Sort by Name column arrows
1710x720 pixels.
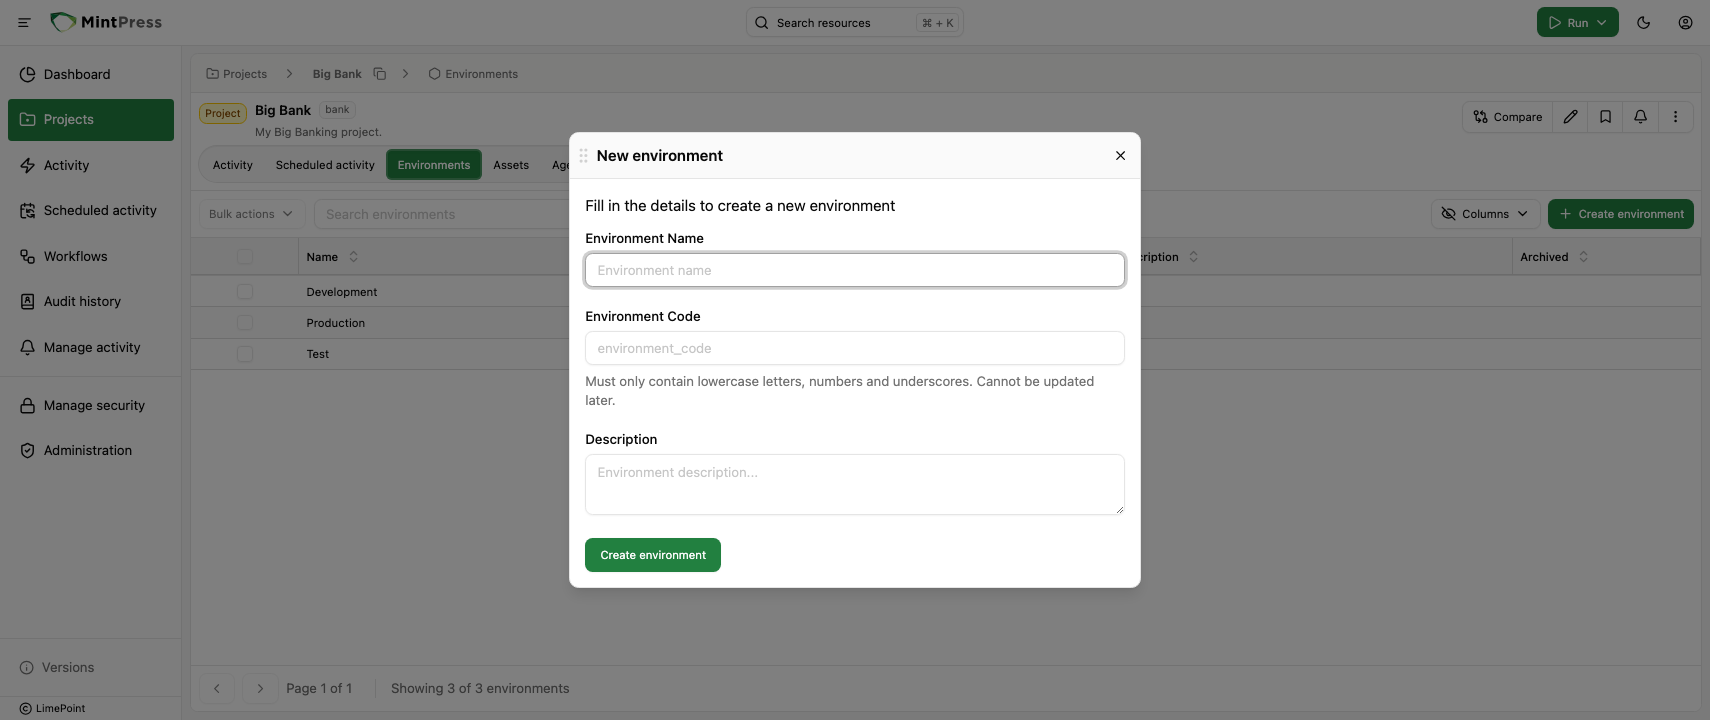pos(353,257)
